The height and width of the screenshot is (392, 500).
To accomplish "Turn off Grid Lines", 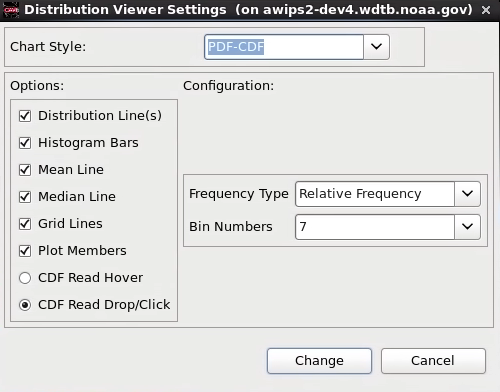I will point(25,224).
